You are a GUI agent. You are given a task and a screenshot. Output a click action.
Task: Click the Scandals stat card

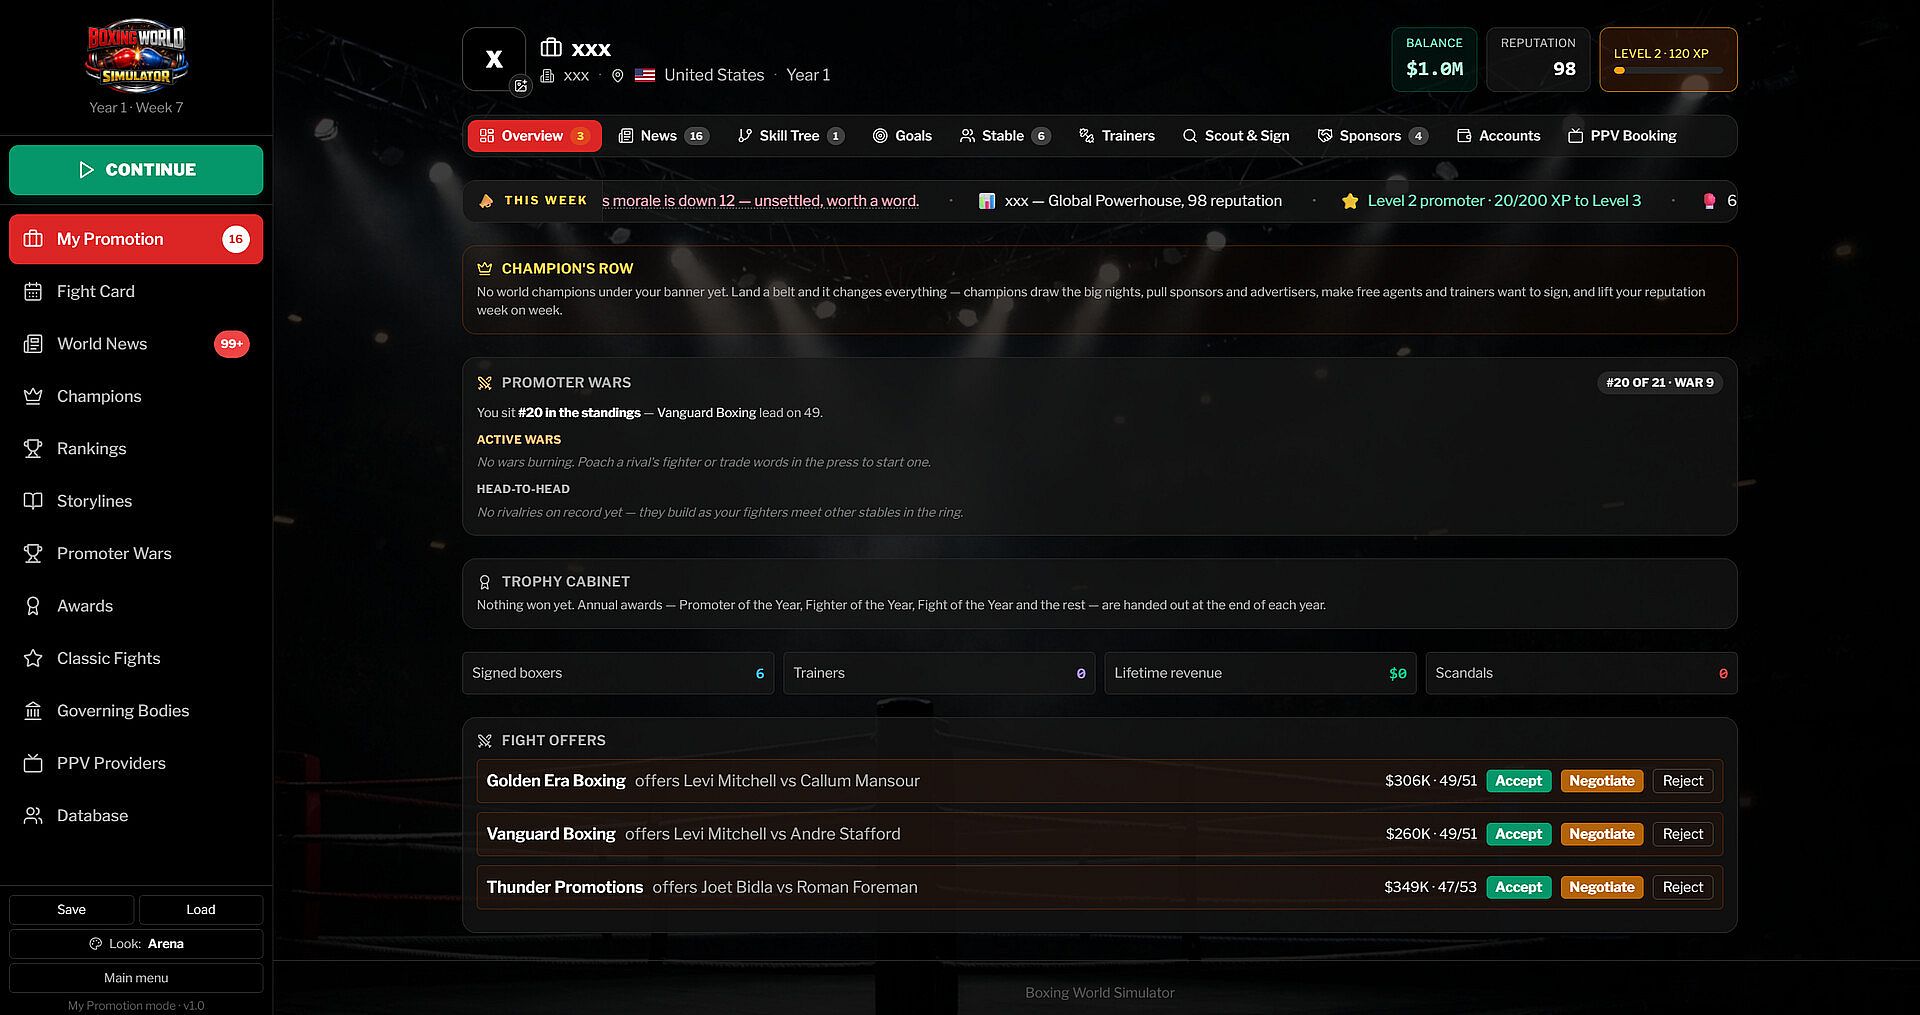coord(1581,673)
